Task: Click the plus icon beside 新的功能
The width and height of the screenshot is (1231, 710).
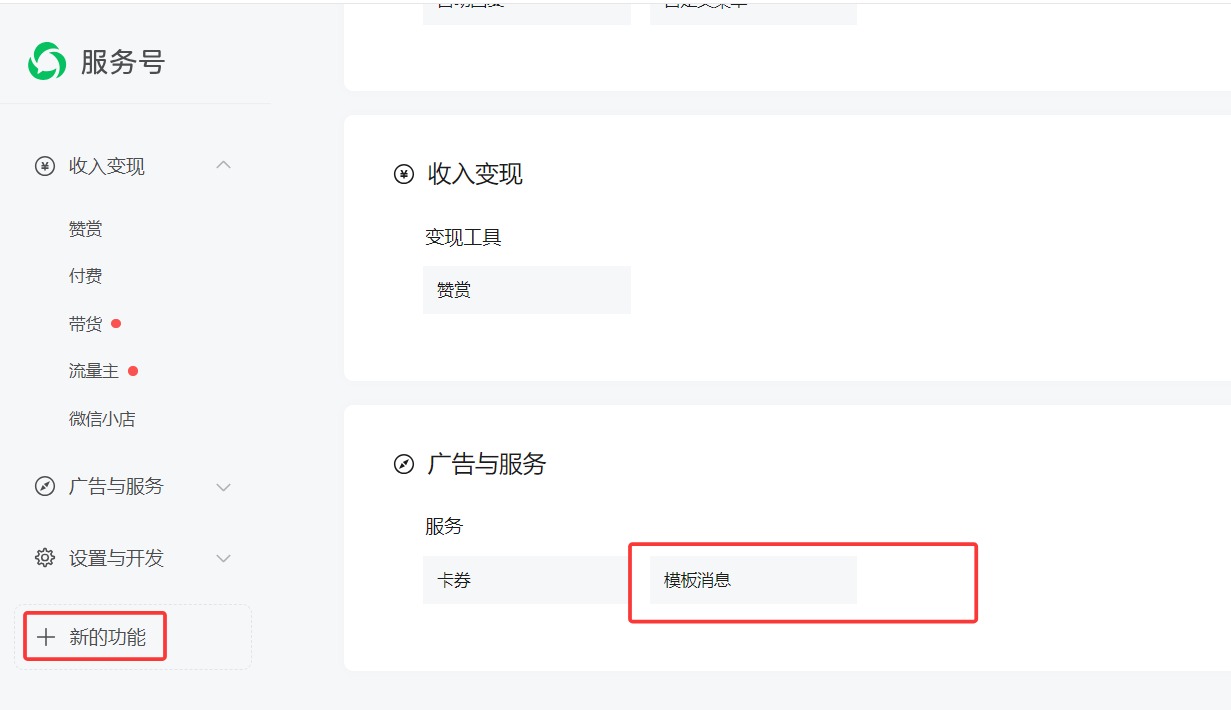Action: tap(45, 637)
